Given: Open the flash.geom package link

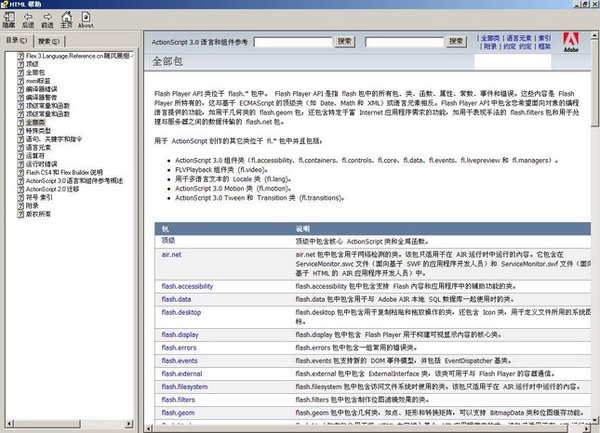Looking at the screenshot, I should point(178,413).
